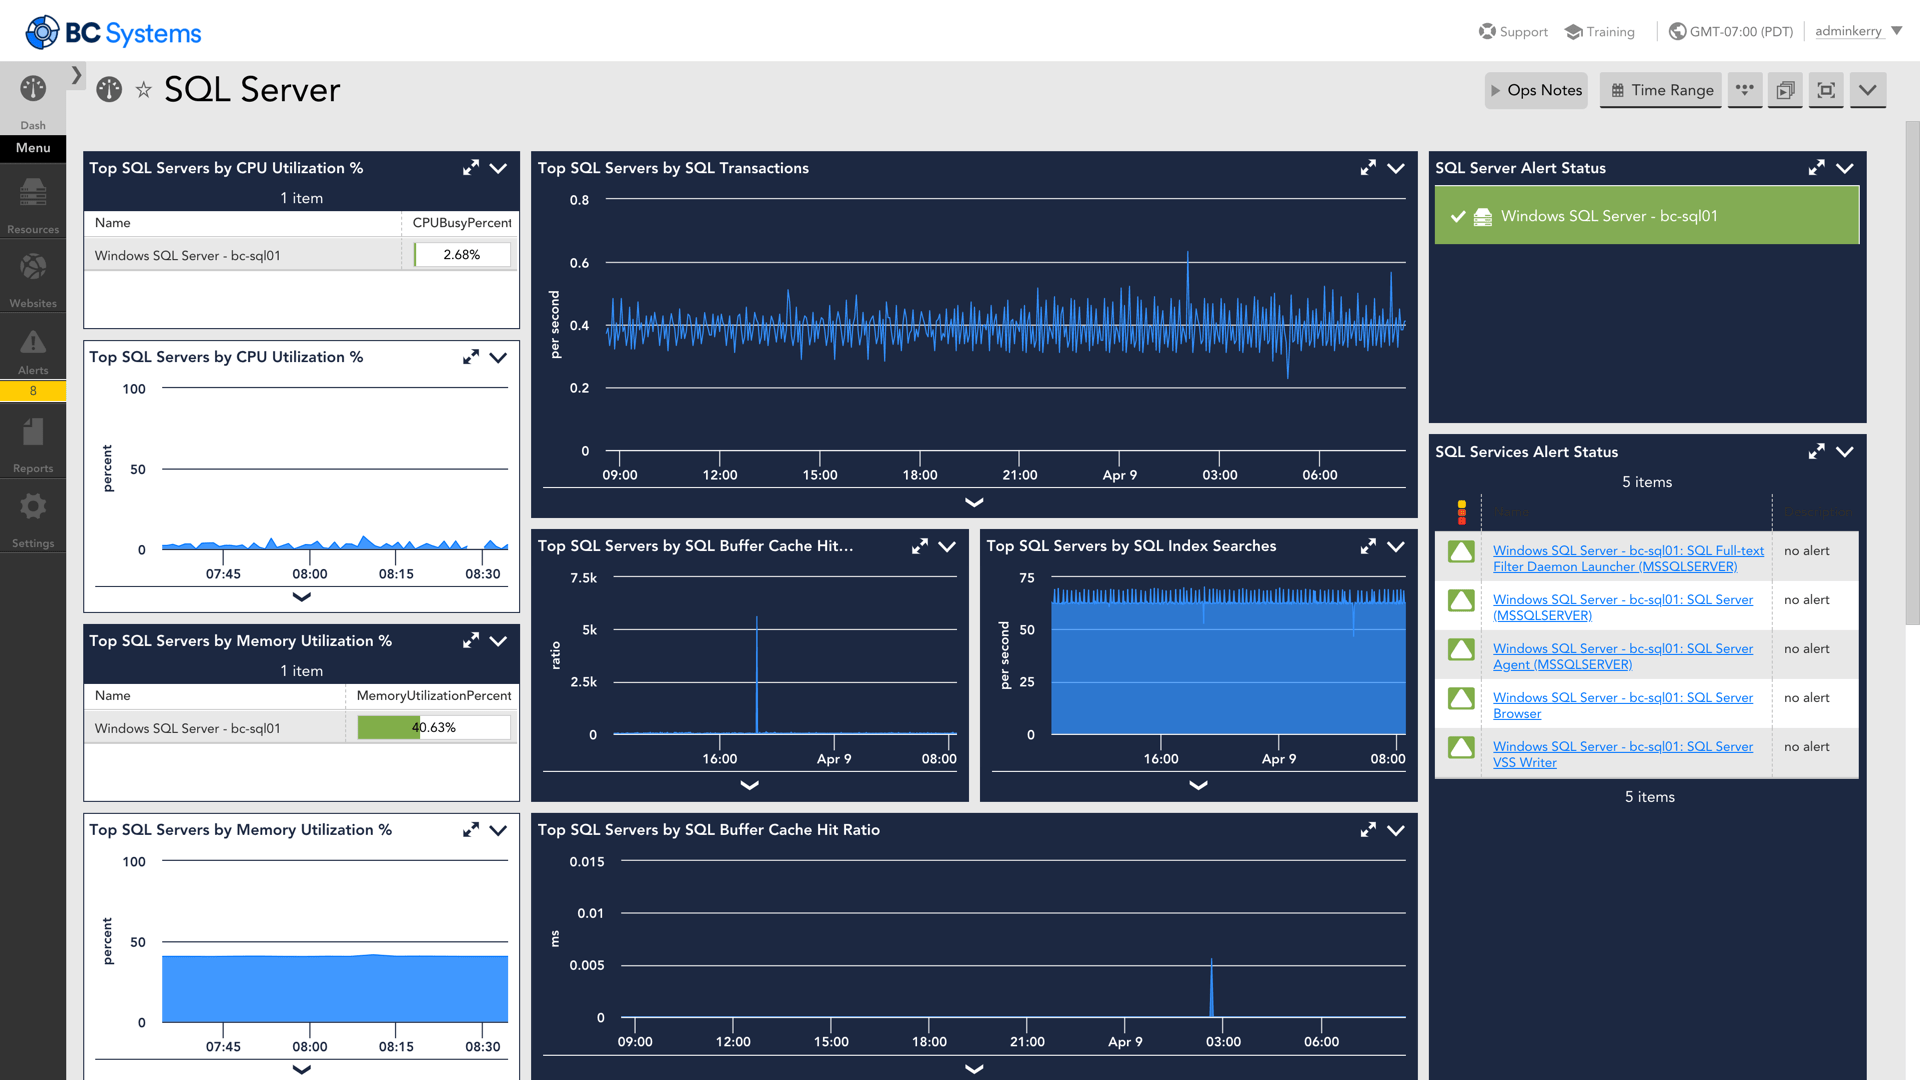The width and height of the screenshot is (1920, 1080).
Task: Open the dashboard options chevron next to fullscreen
Action: 1868,90
